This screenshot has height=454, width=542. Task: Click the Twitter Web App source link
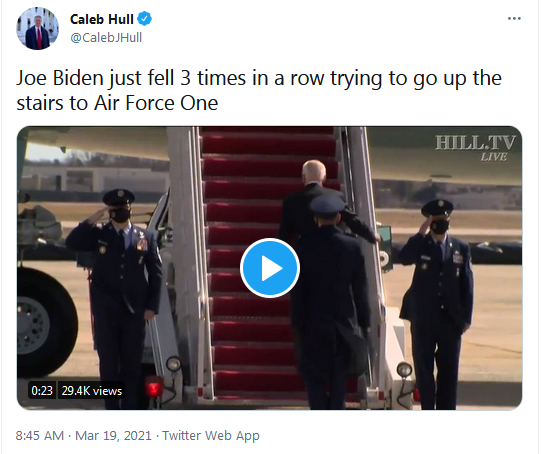211,436
